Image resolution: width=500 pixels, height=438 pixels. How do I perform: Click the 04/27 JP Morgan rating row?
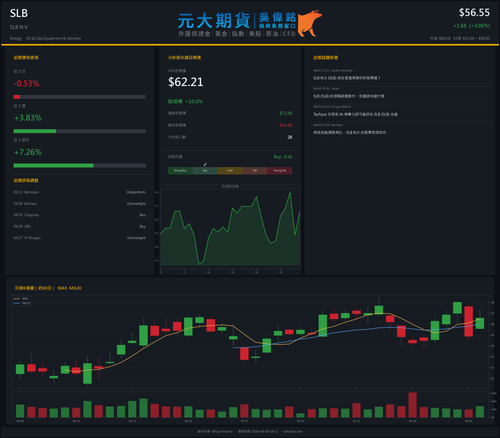[79, 238]
